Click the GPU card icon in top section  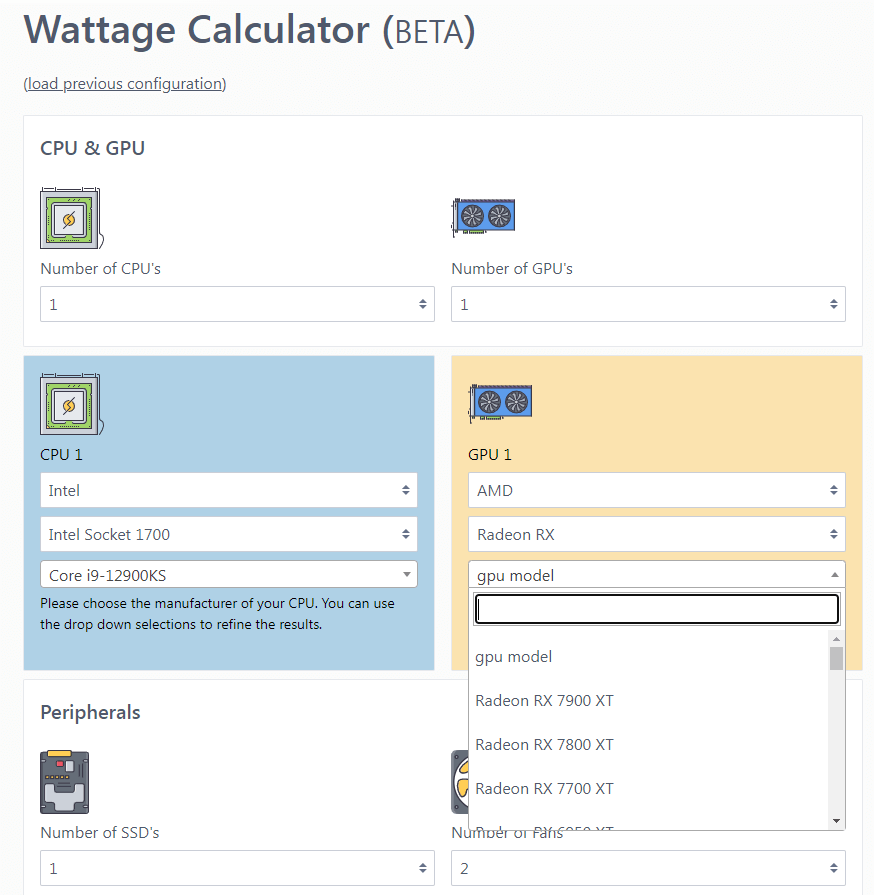pyautogui.click(x=484, y=216)
